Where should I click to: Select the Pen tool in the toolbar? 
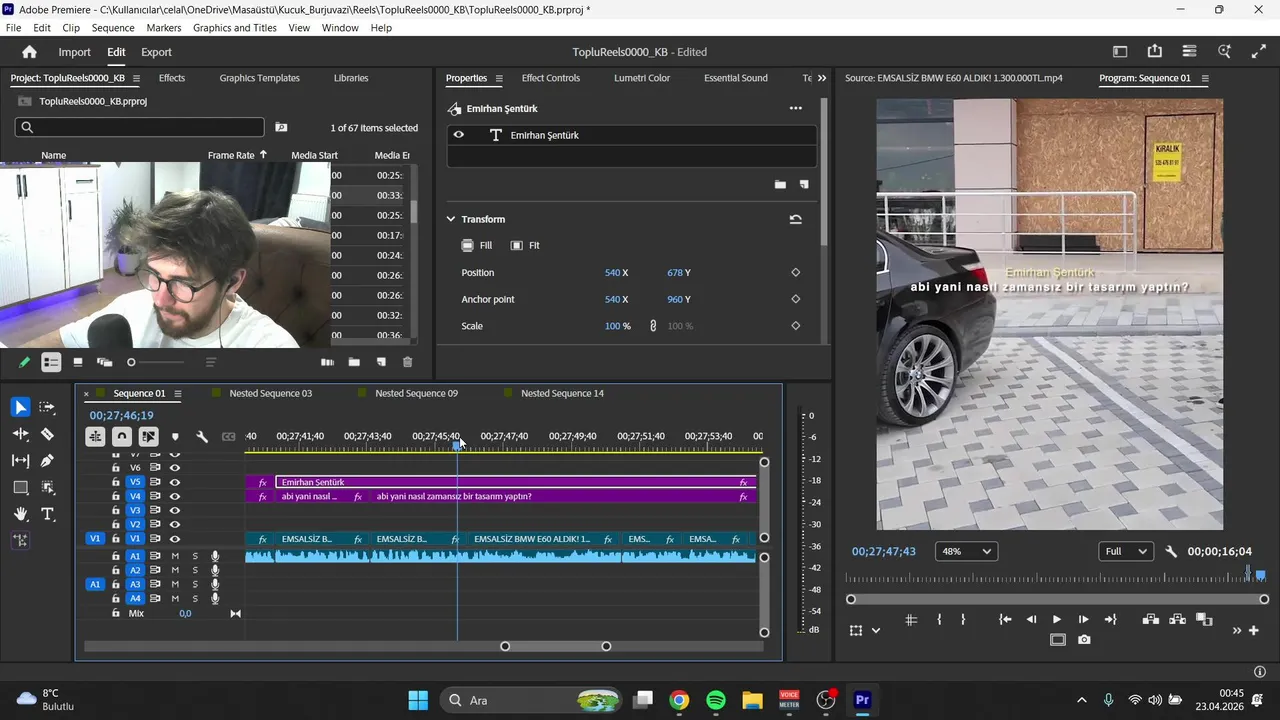[47, 461]
